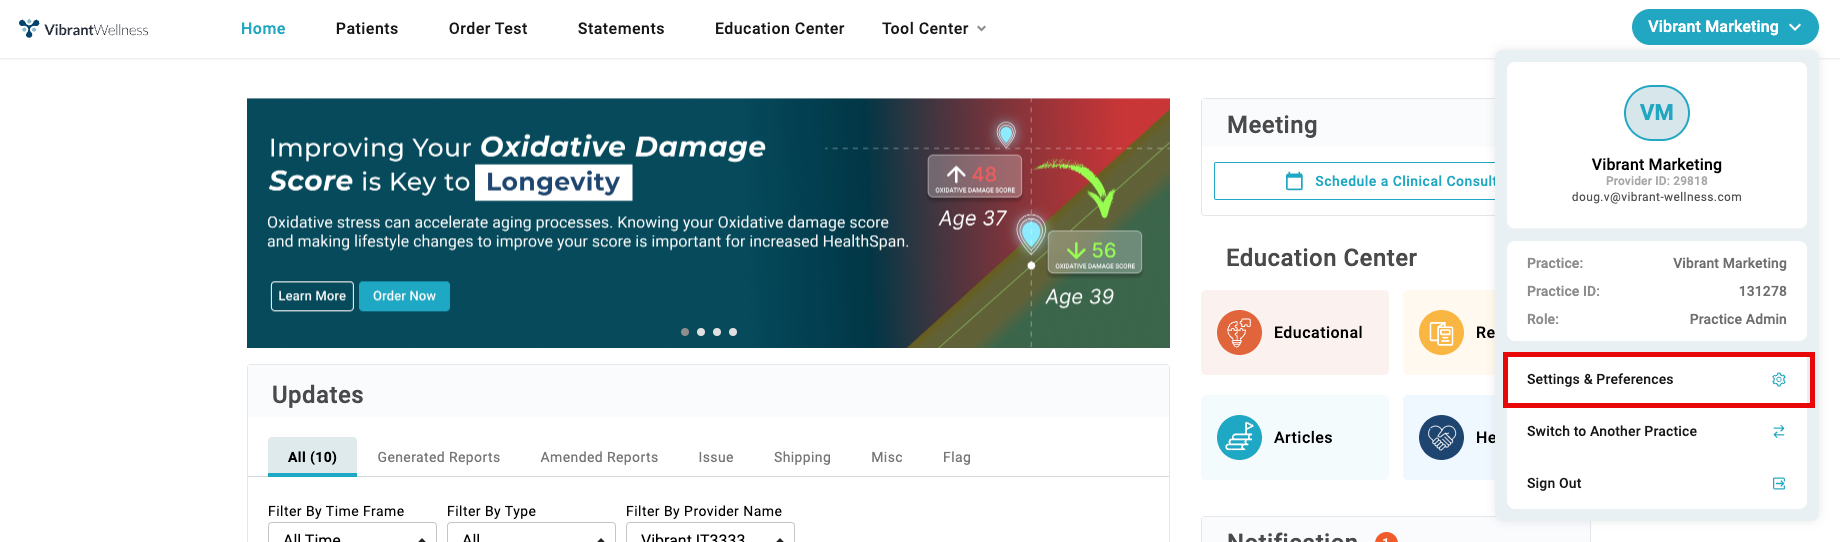The height and width of the screenshot is (542, 1840).
Task: Click the Articles icon
Action: coord(1239,438)
